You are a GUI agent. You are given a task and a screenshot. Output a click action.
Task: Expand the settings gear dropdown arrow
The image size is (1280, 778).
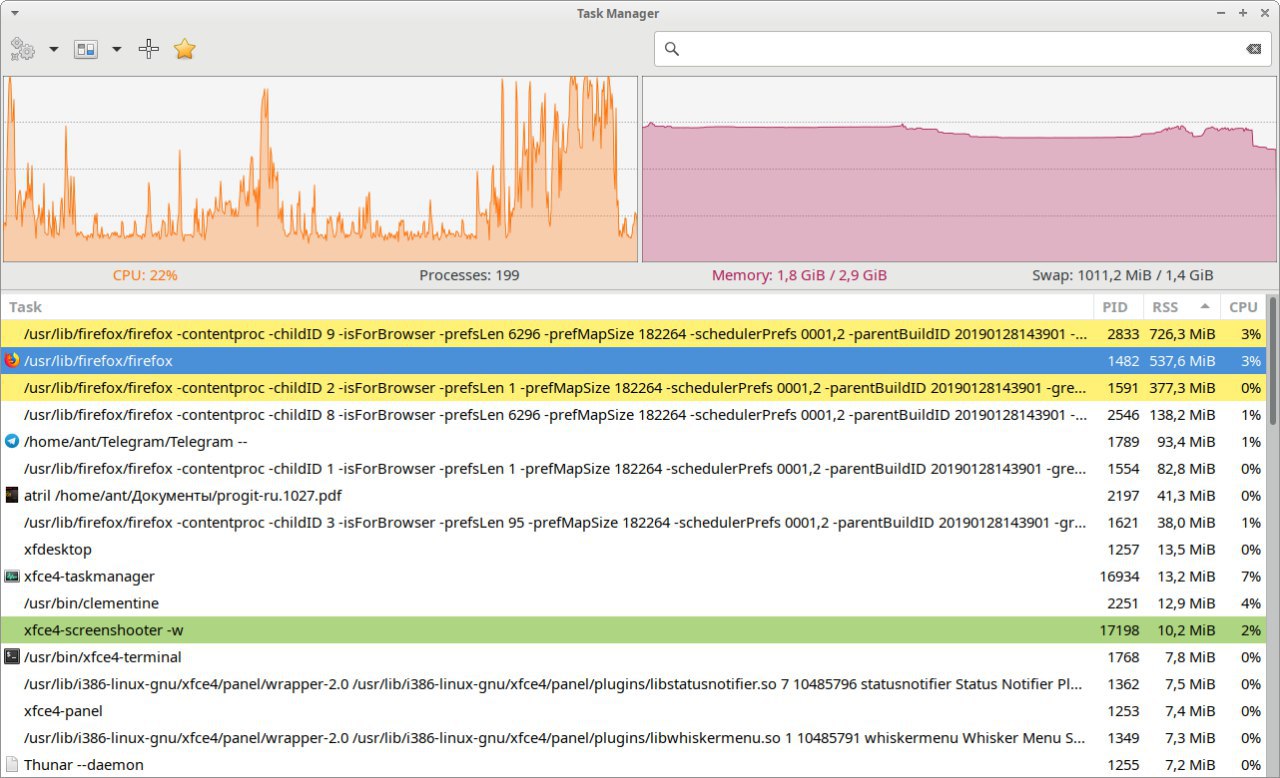53,49
